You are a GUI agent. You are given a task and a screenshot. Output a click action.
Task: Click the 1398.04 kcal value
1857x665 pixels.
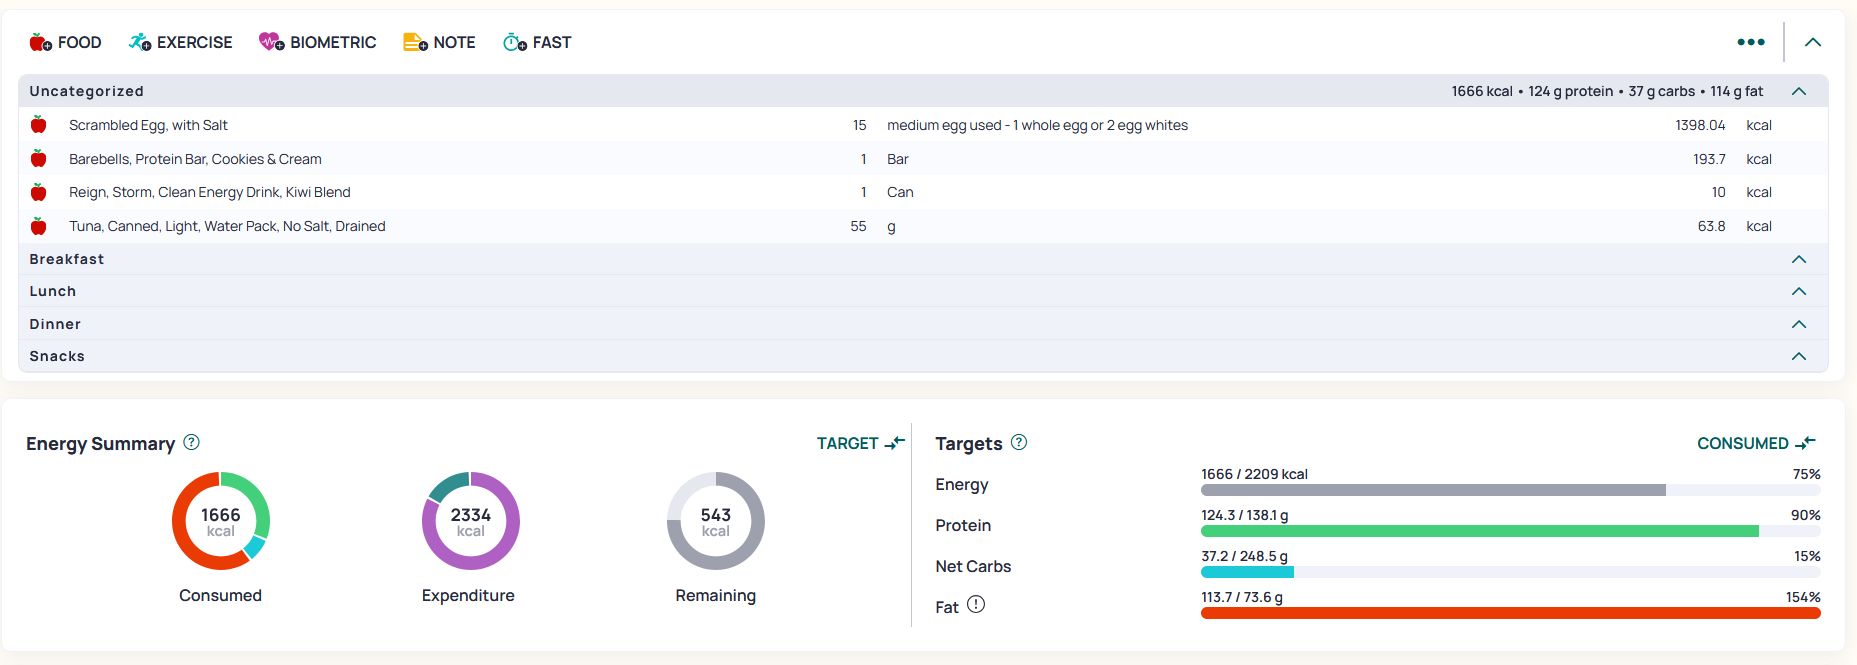(1700, 125)
